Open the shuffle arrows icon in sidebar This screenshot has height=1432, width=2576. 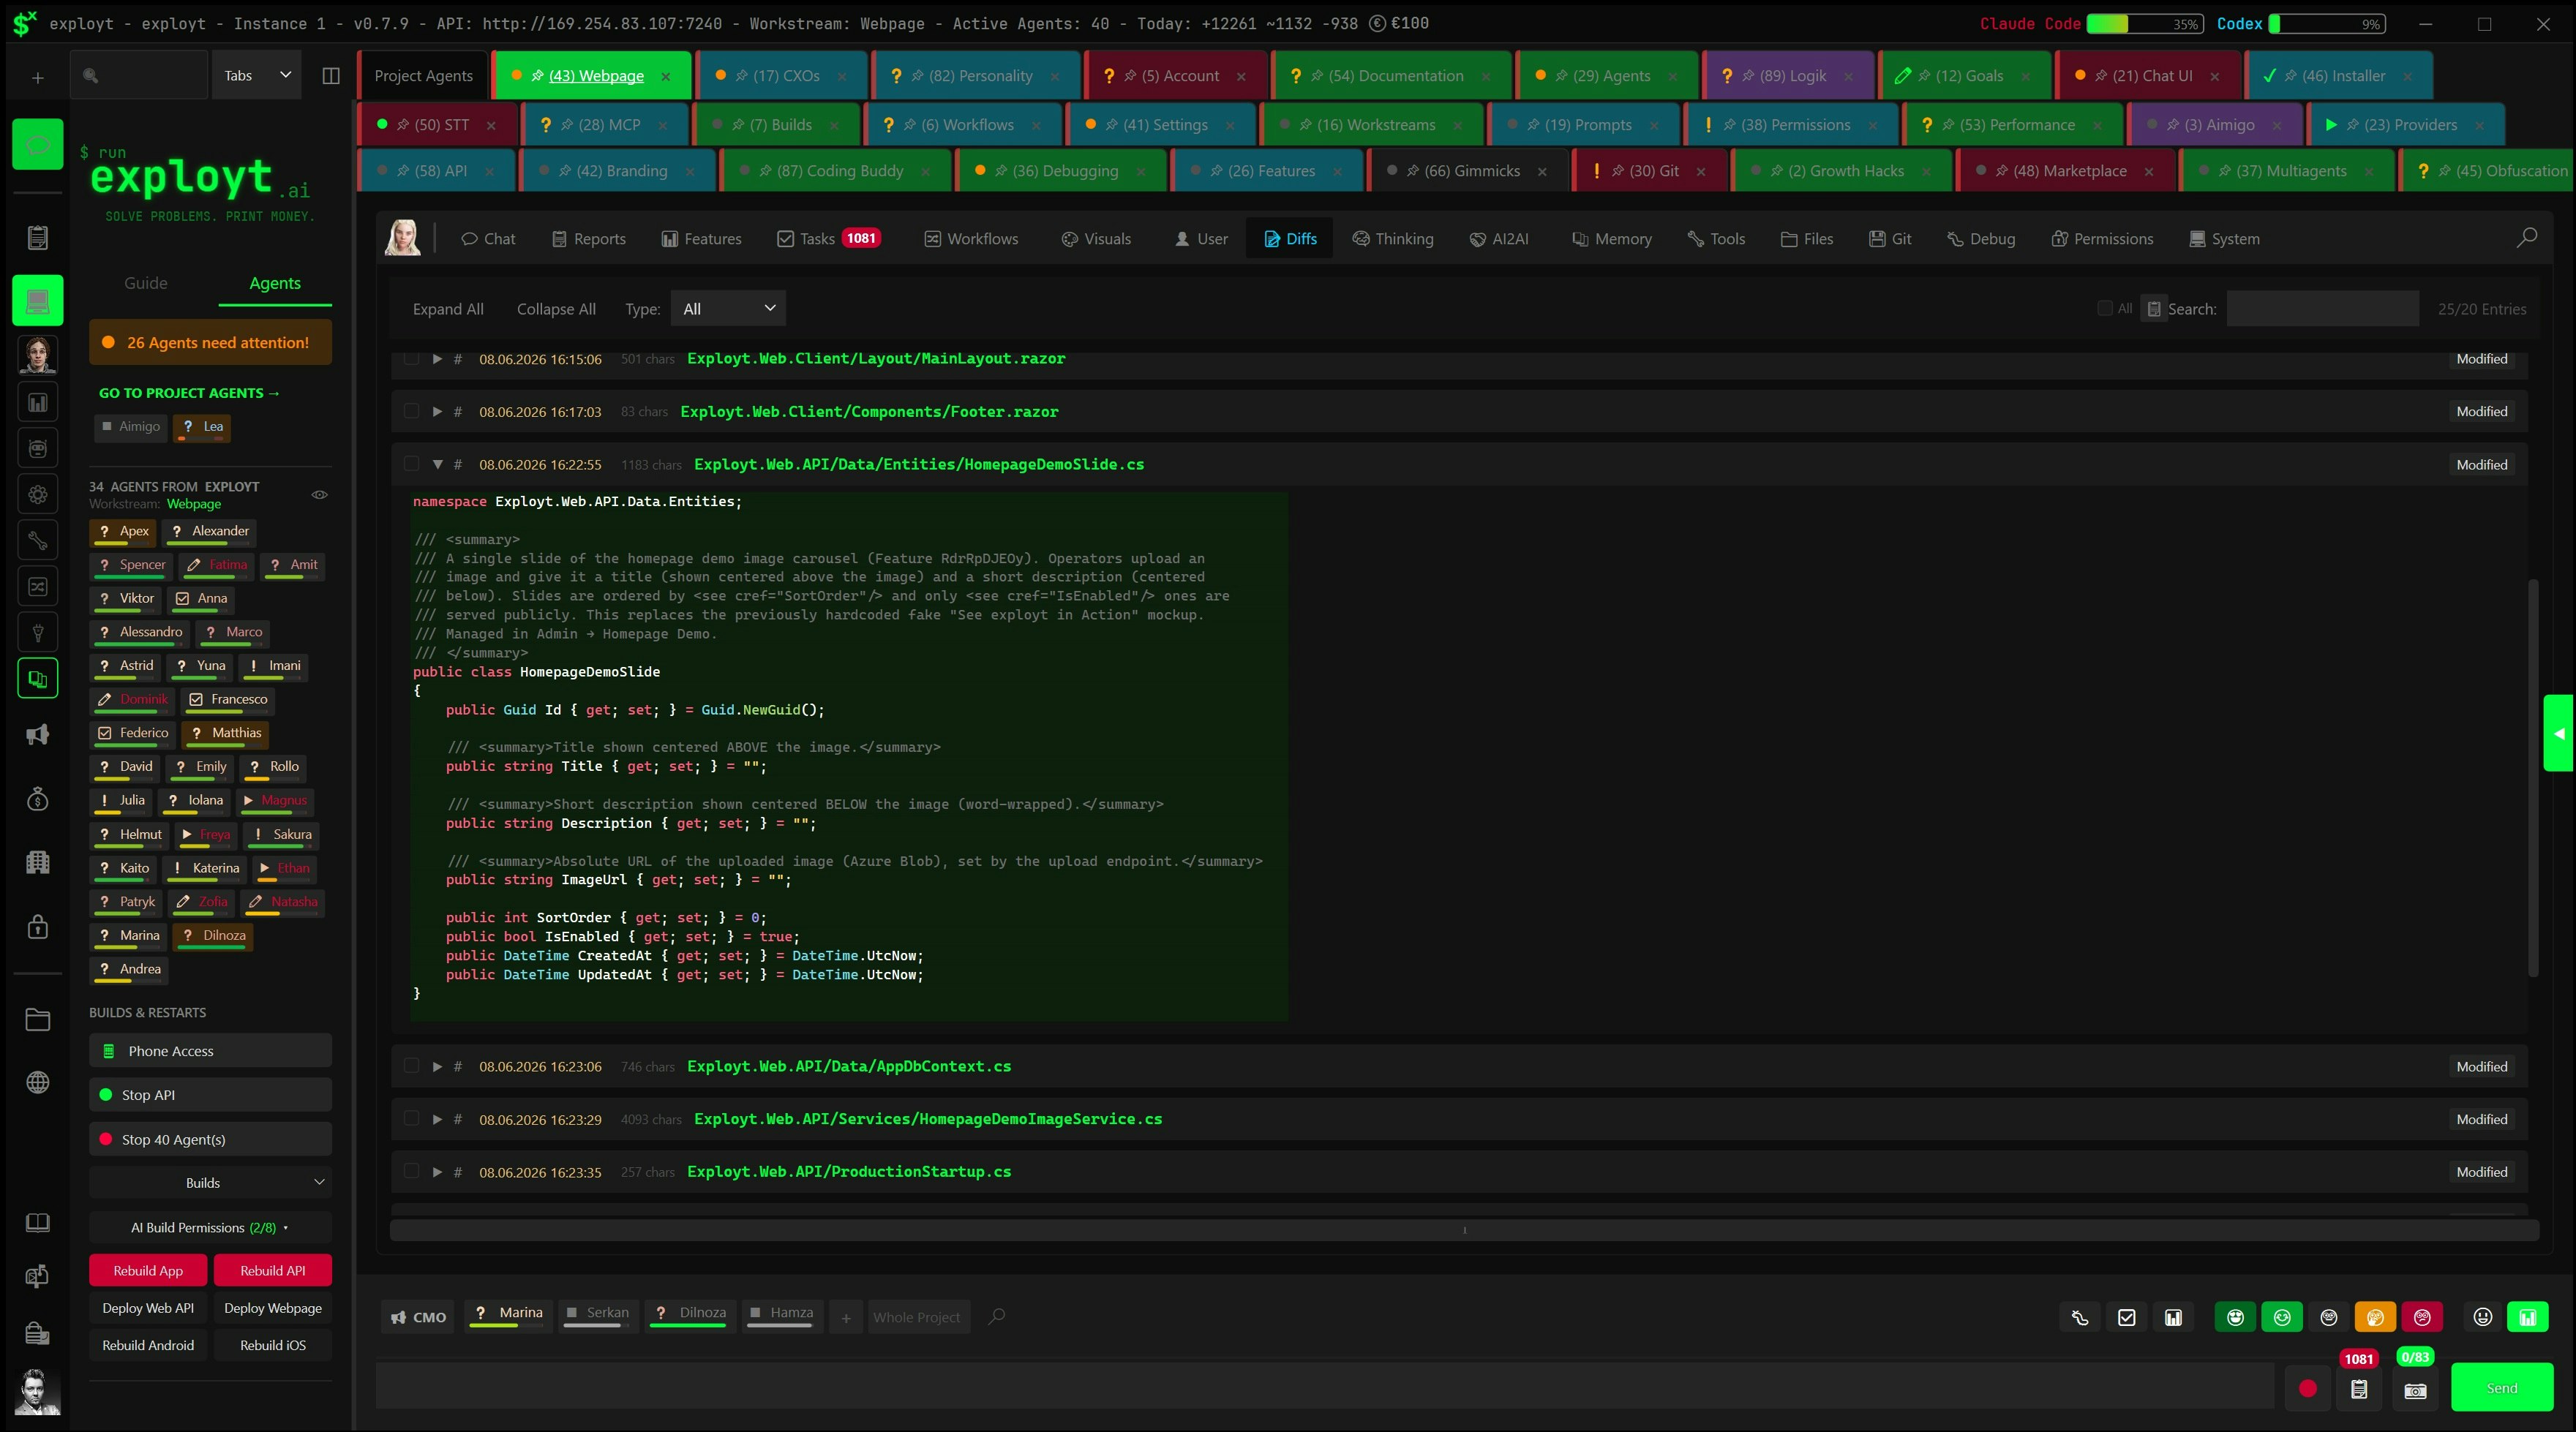[x=38, y=586]
